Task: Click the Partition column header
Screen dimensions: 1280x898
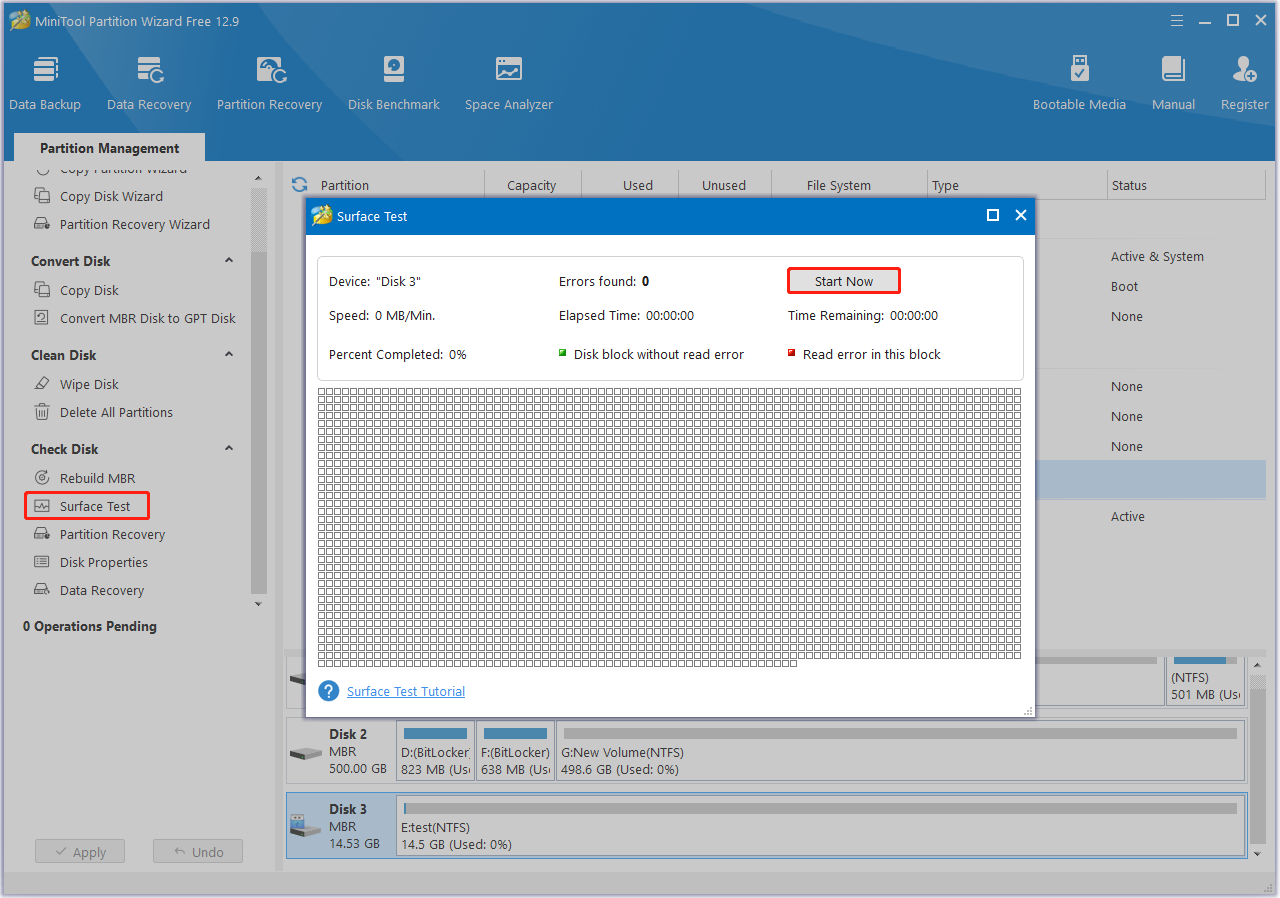Action: [345, 185]
